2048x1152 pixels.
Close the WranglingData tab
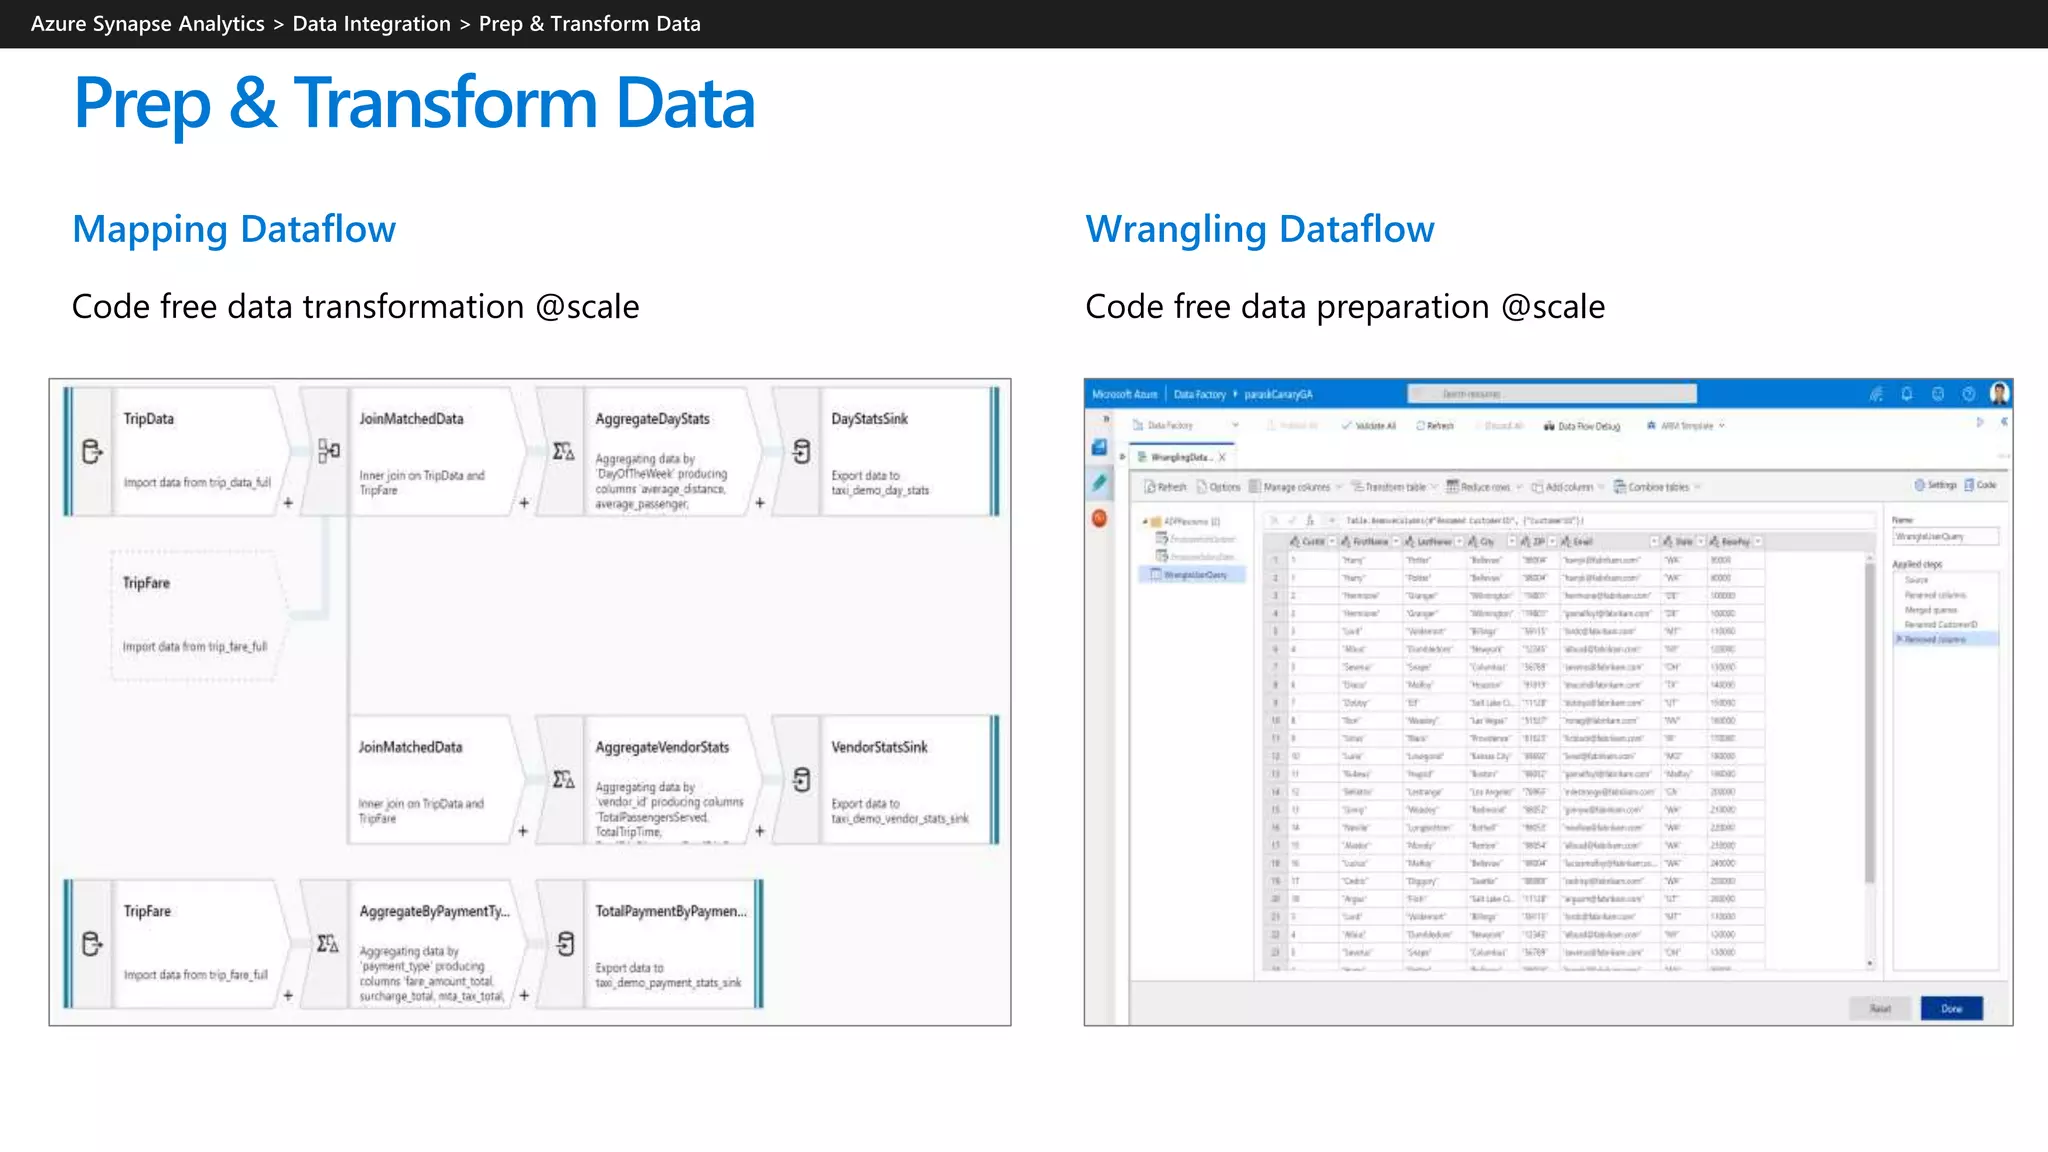tap(1222, 457)
